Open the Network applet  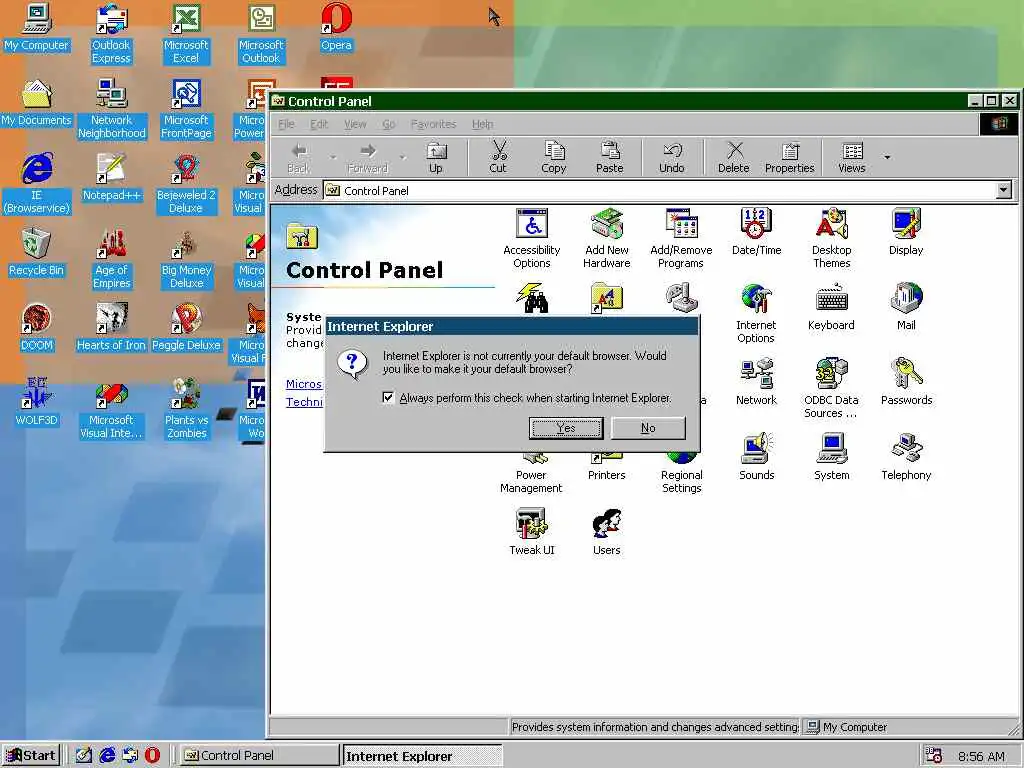tap(756, 383)
